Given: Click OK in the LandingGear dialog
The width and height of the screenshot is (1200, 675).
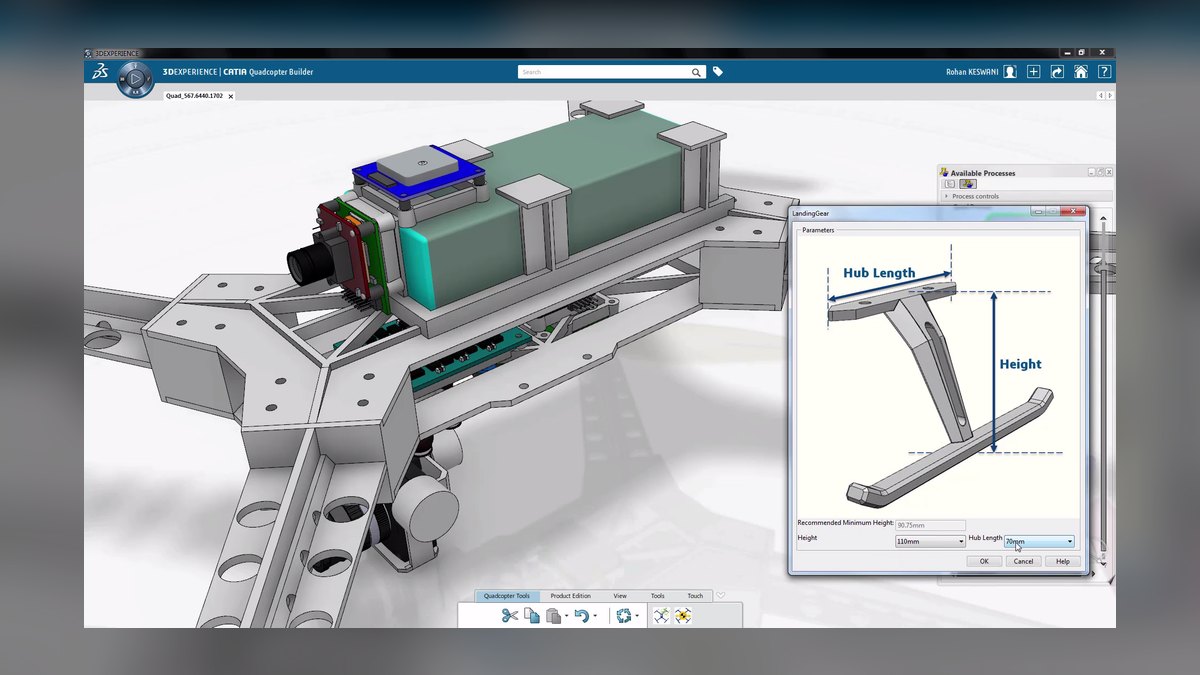Looking at the screenshot, I should (984, 561).
